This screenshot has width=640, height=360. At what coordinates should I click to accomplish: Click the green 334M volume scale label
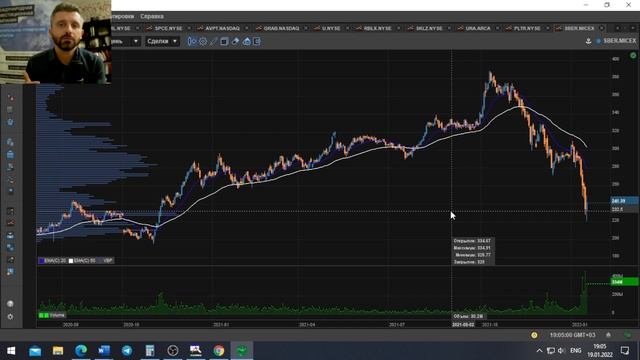[624, 282]
